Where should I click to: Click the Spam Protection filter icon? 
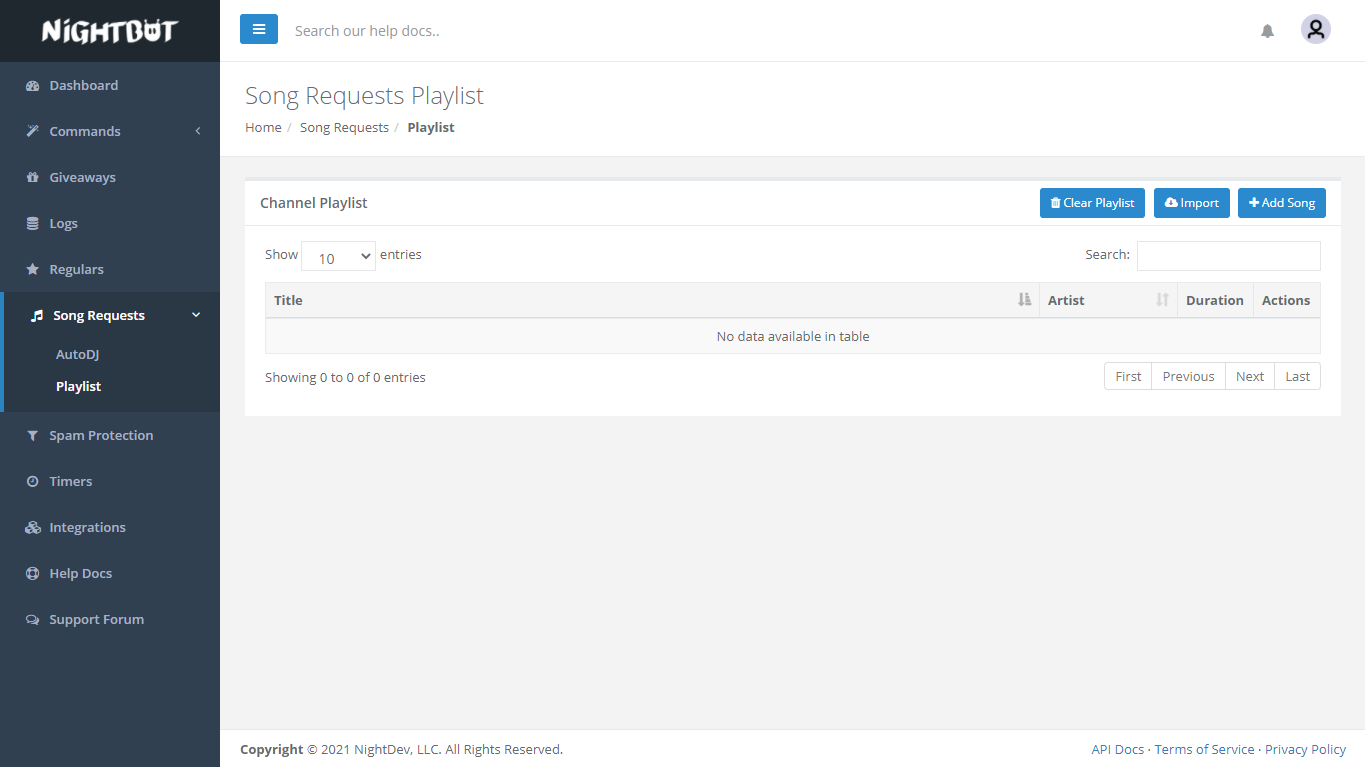(x=32, y=436)
